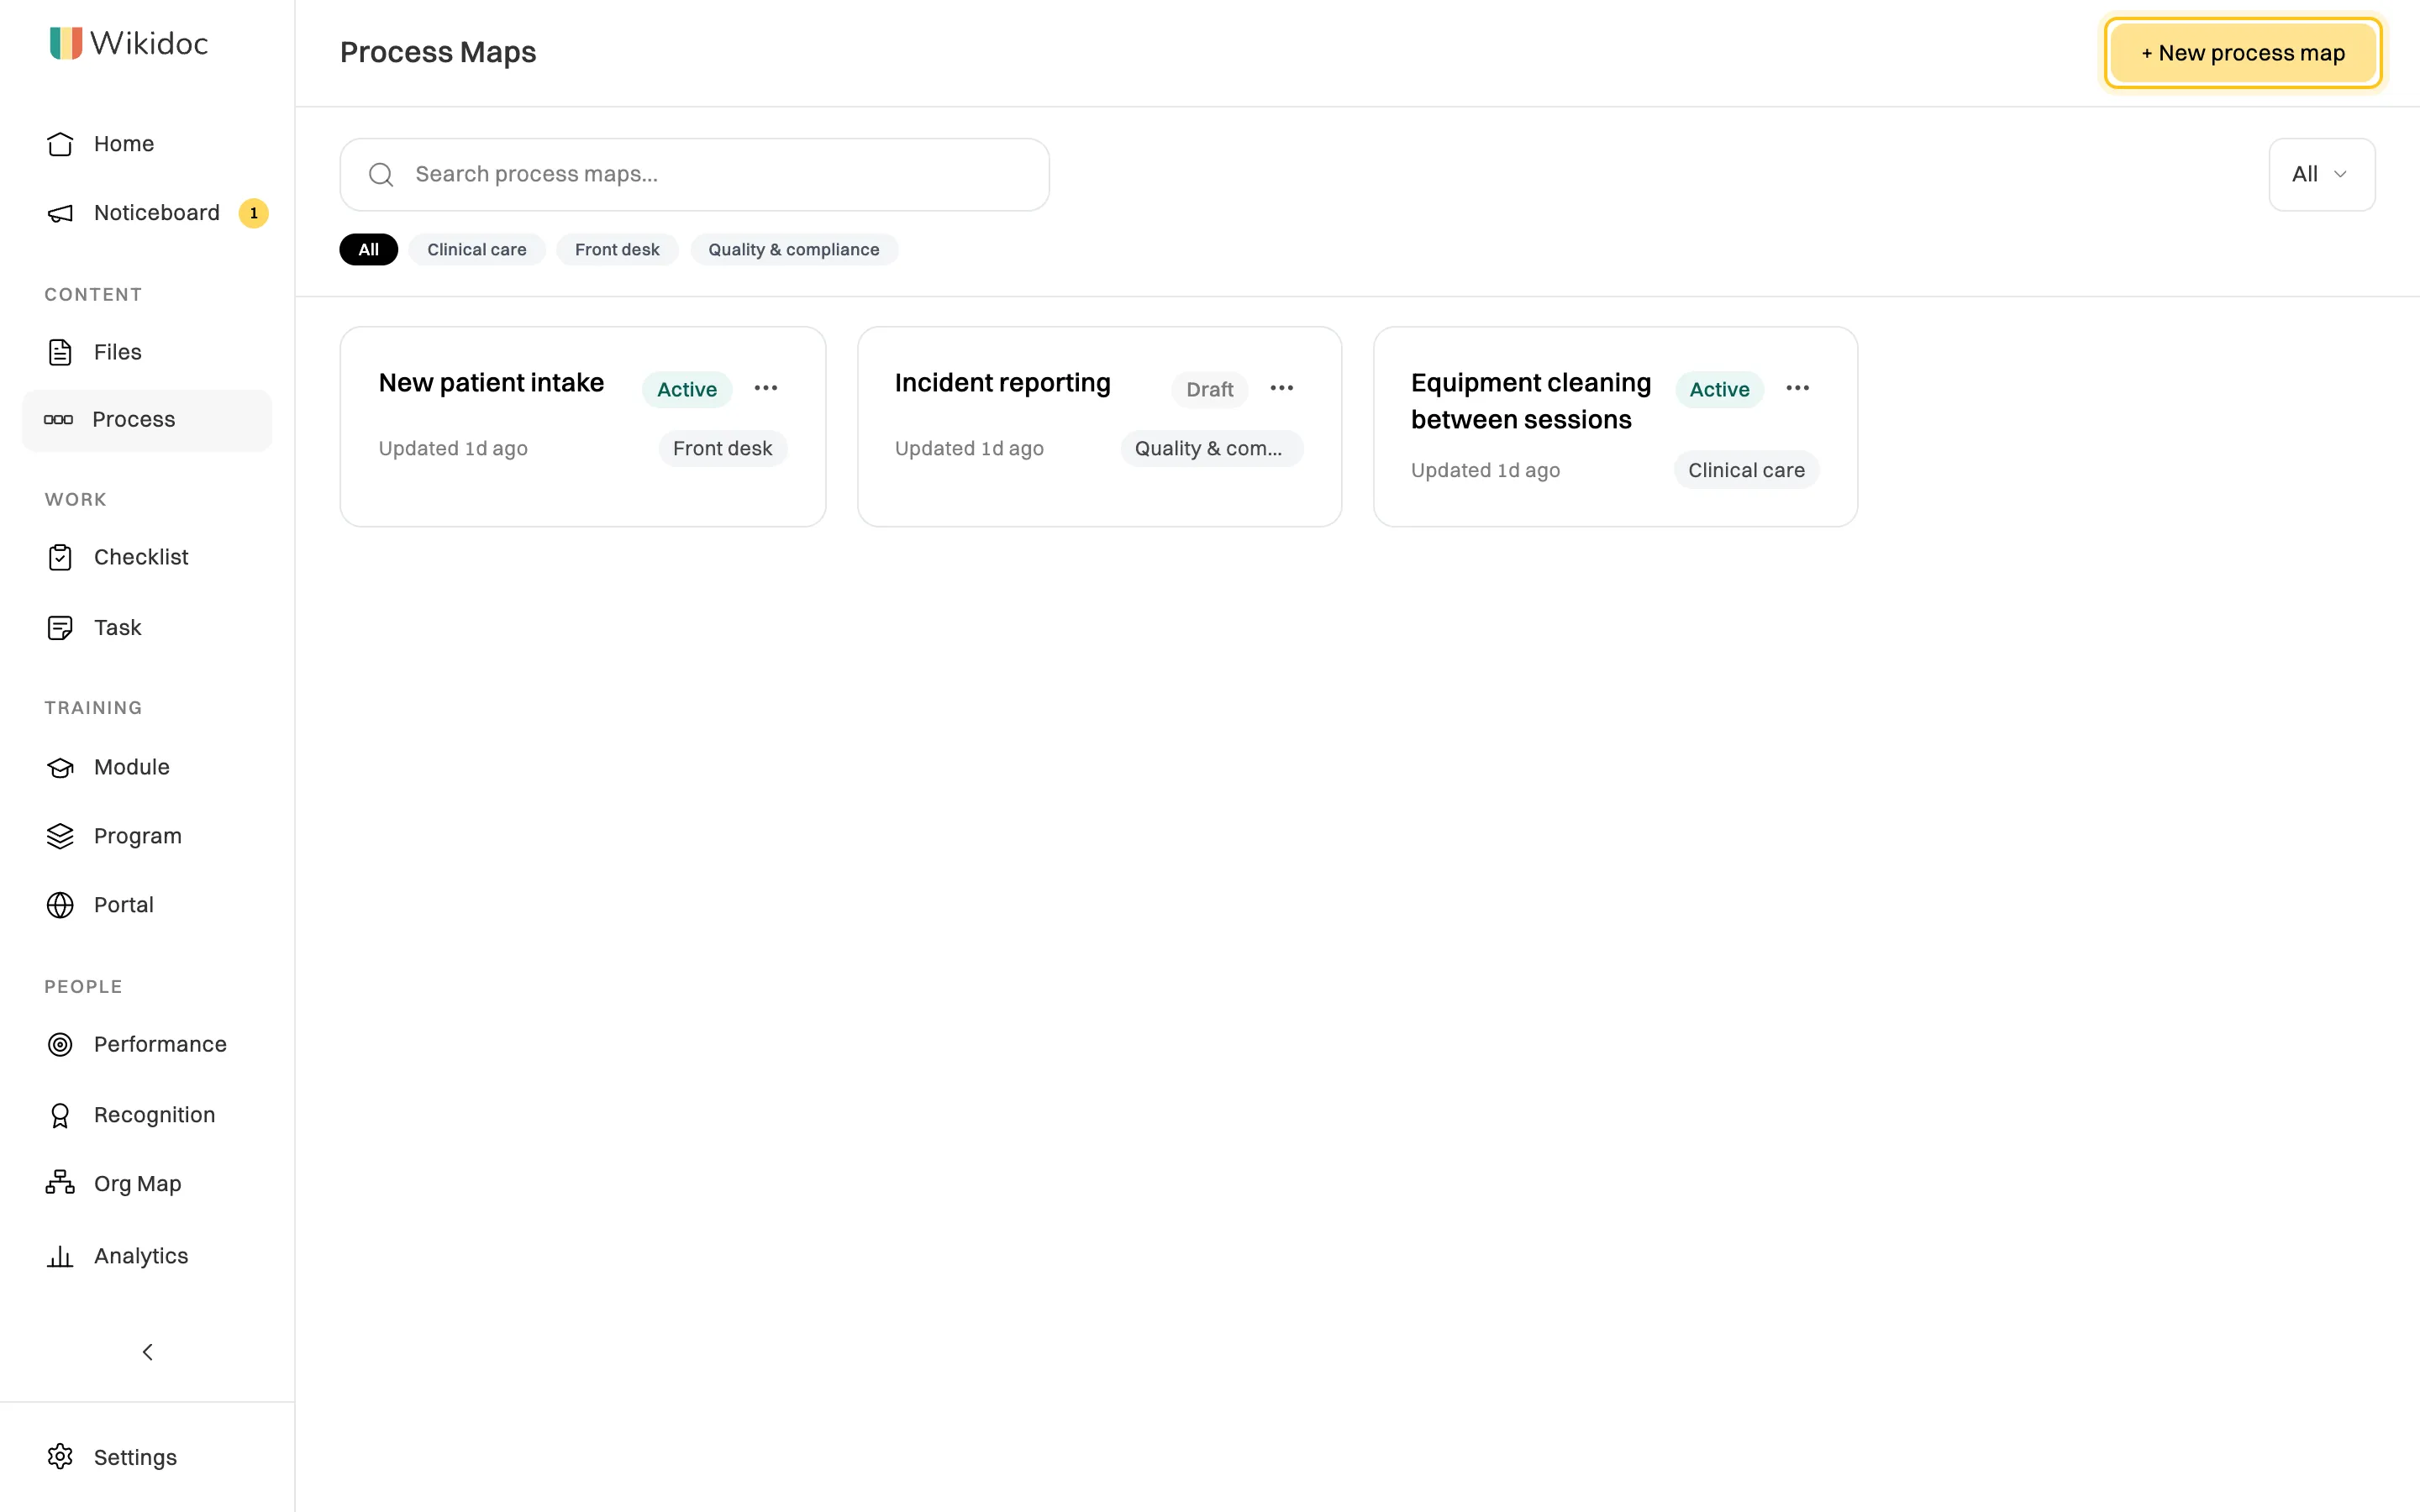2420x1512 pixels.
Task: Open the Portal globe icon
Action: (60, 905)
